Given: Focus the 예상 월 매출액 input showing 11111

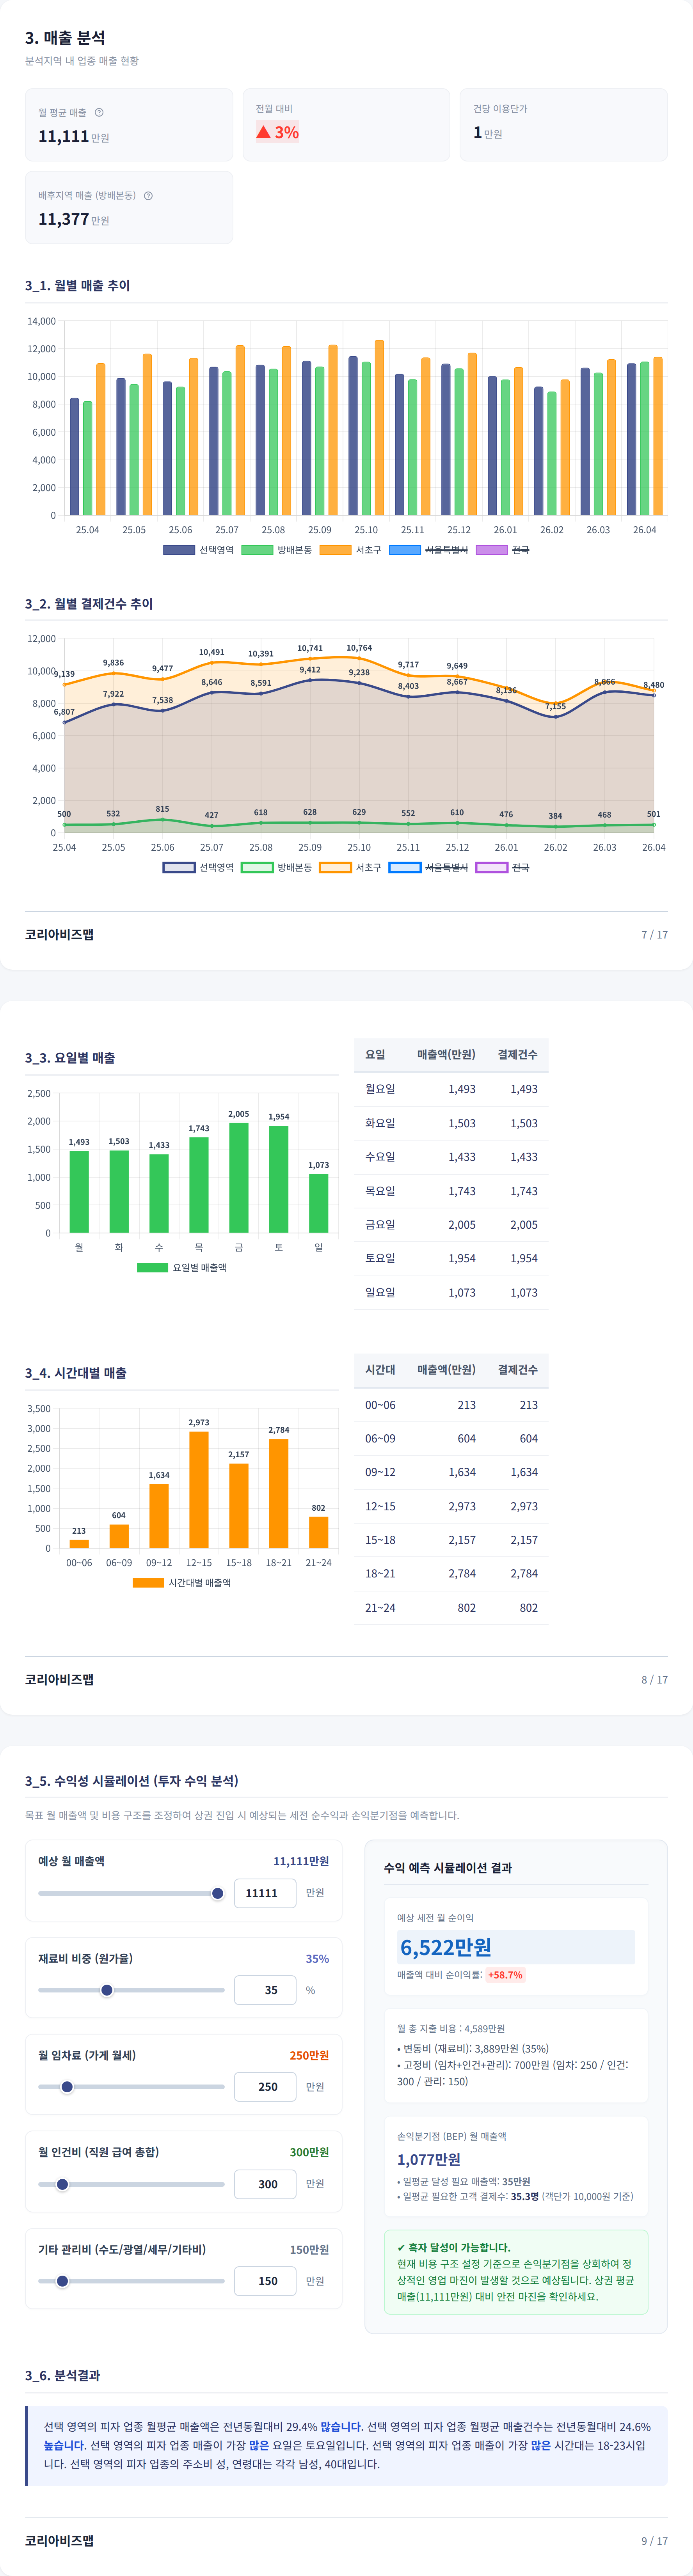Looking at the screenshot, I should tap(265, 1893).
